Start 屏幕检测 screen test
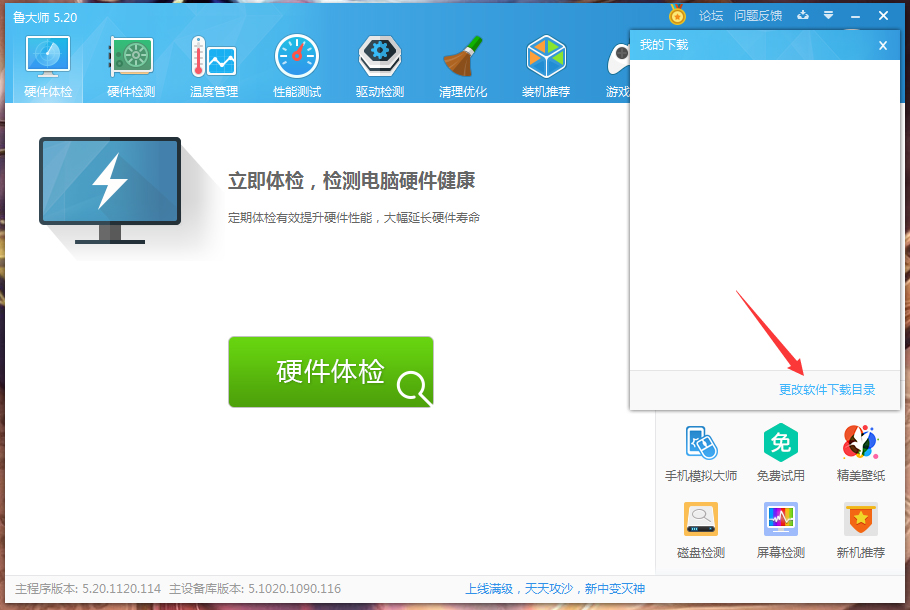 point(780,528)
